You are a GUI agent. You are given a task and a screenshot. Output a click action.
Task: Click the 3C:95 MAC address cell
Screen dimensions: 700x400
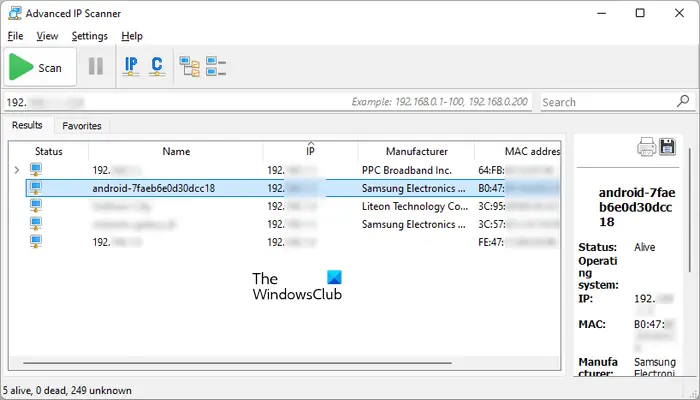point(518,206)
